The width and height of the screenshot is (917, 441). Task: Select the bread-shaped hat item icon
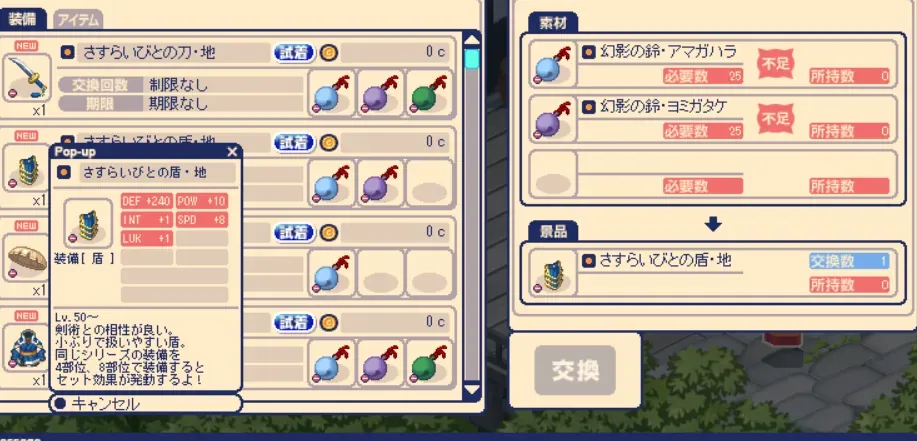(27, 259)
